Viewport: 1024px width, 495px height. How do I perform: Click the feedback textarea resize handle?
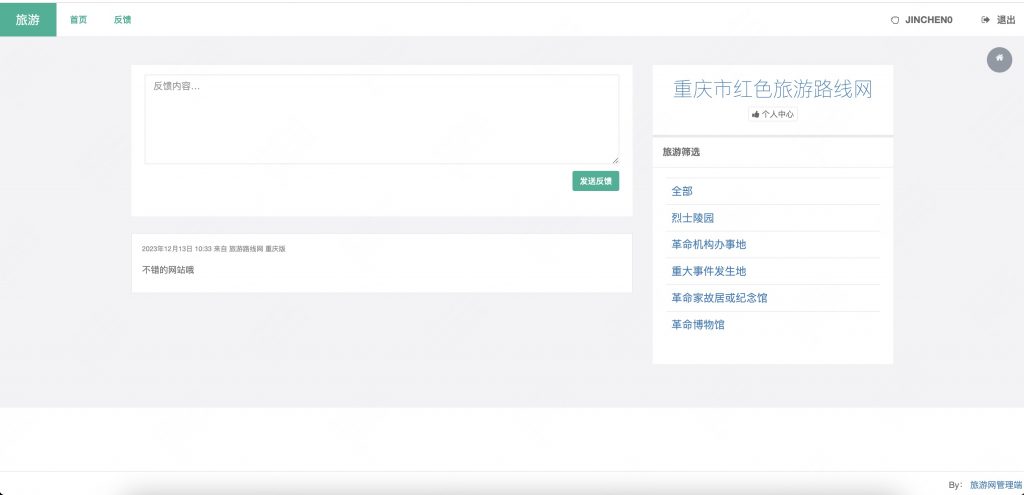(x=615, y=160)
